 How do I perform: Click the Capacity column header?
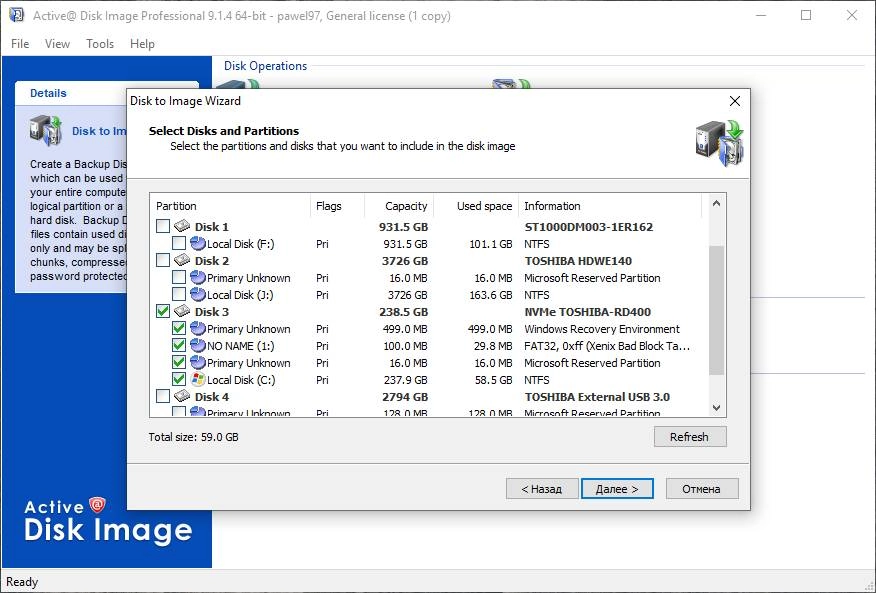(x=398, y=206)
